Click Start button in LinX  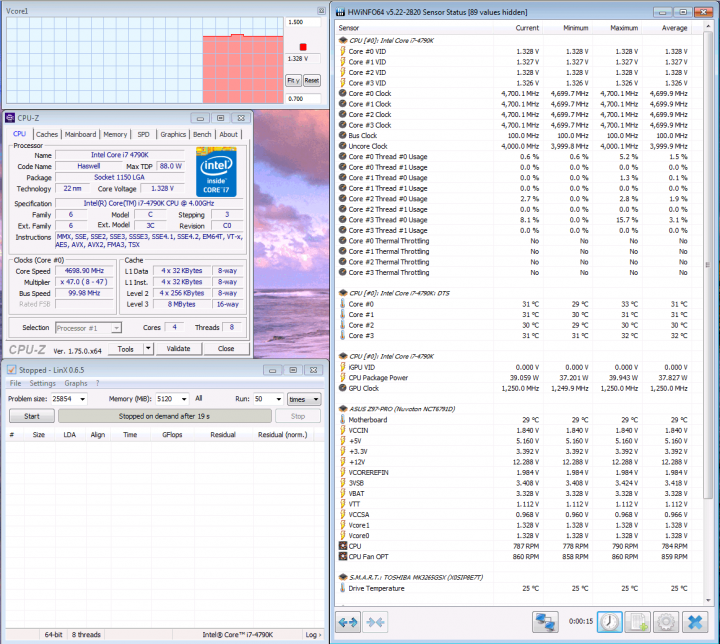point(32,416)
